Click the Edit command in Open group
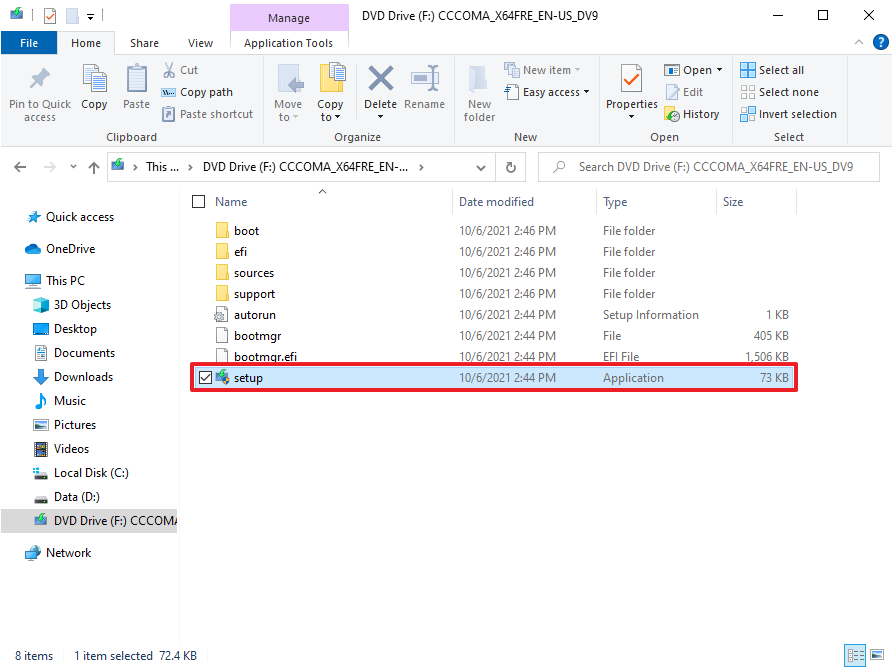Image resolution: width=893 pixels, height=668 pixels. [x=684, y=92]
